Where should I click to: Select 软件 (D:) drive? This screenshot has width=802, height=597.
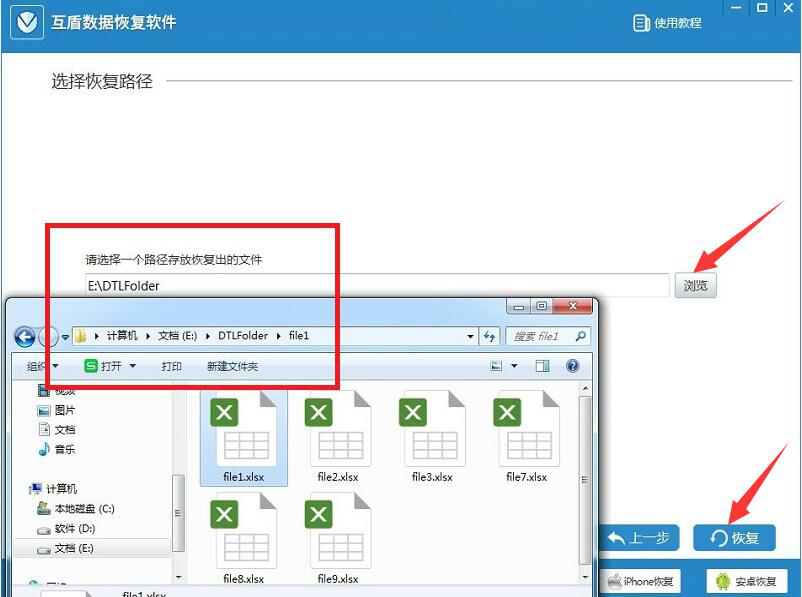tap(66, 528)
